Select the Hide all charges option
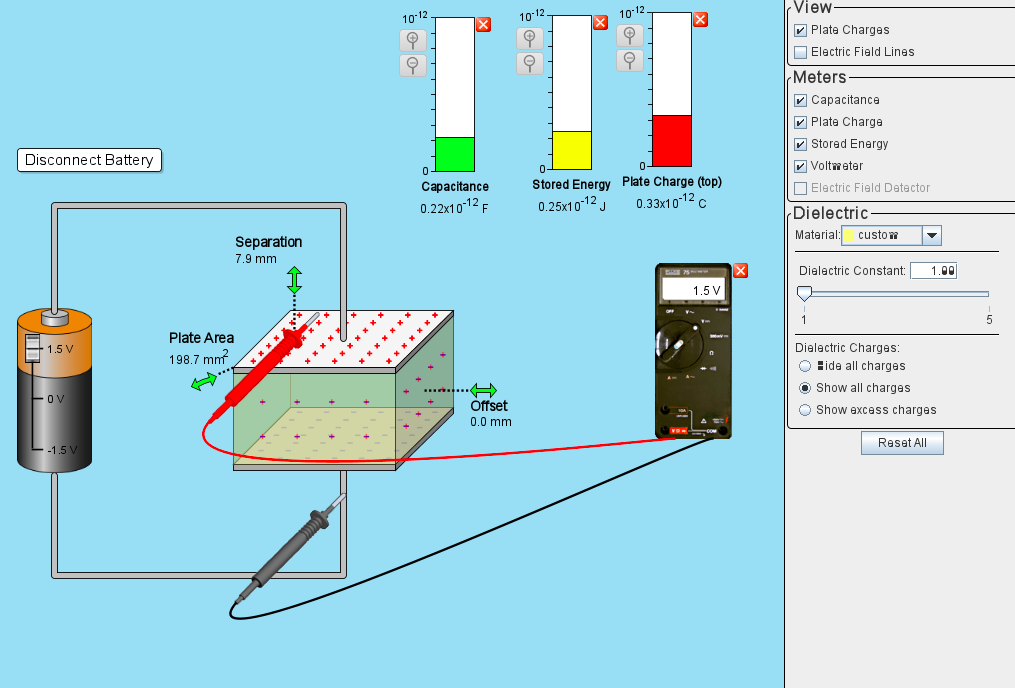 point(805,366)
